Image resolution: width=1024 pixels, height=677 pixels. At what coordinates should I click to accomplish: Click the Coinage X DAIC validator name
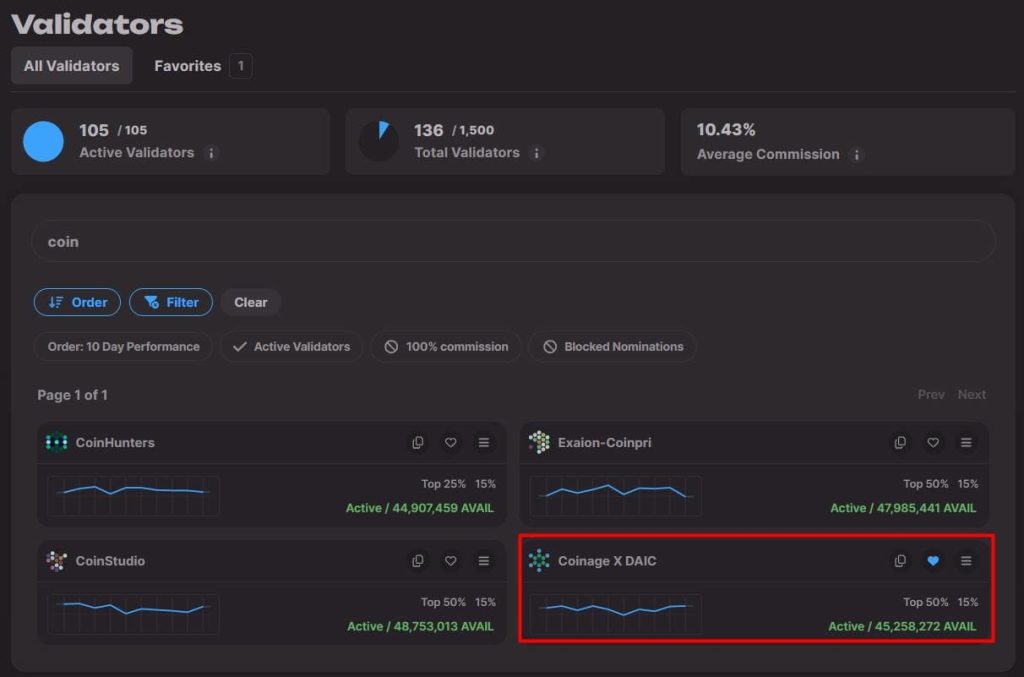pyautogui.click(x=607, y=561)
